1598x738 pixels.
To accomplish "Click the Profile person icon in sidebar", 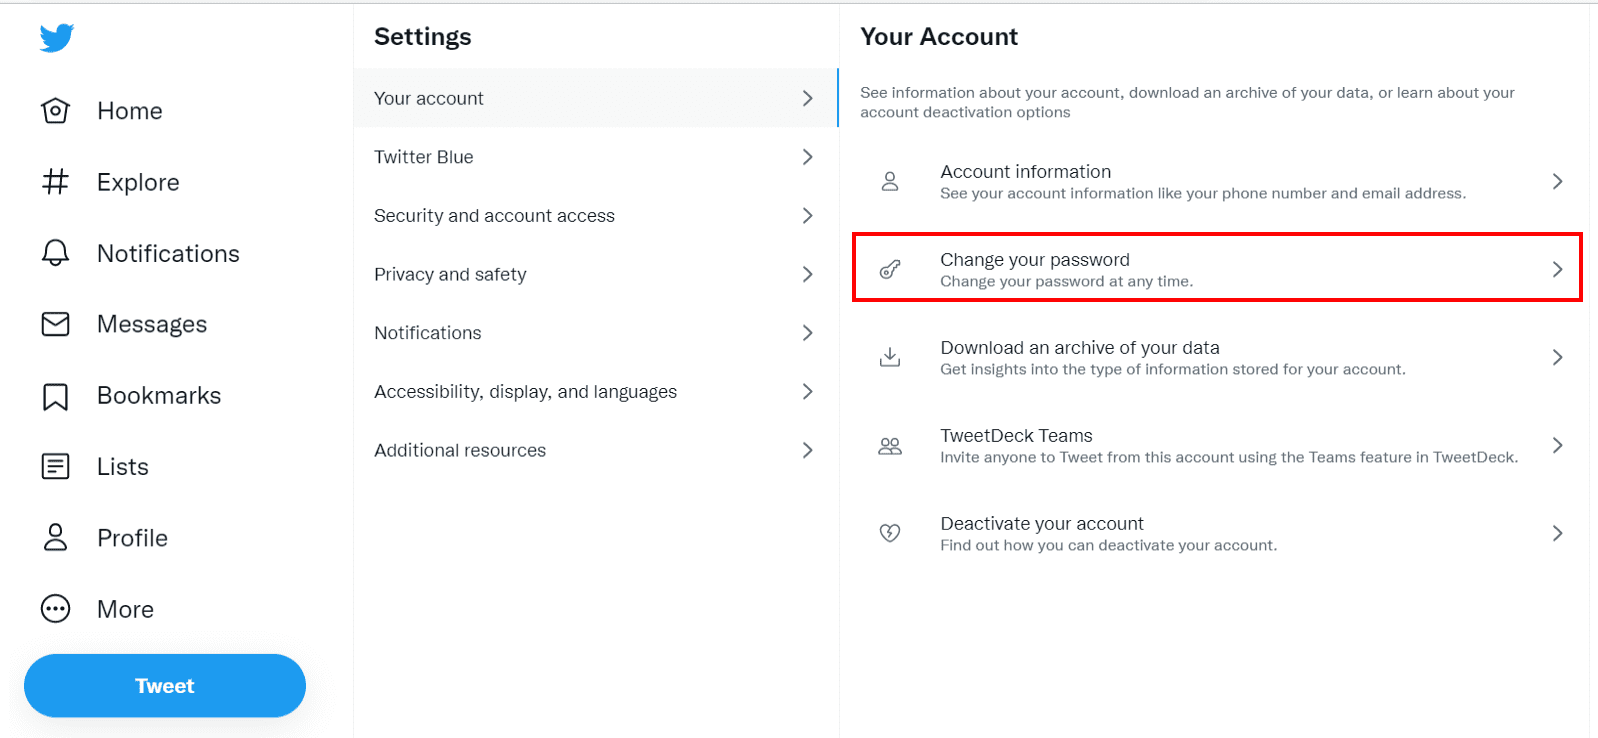I will click(x=56, y=538).
